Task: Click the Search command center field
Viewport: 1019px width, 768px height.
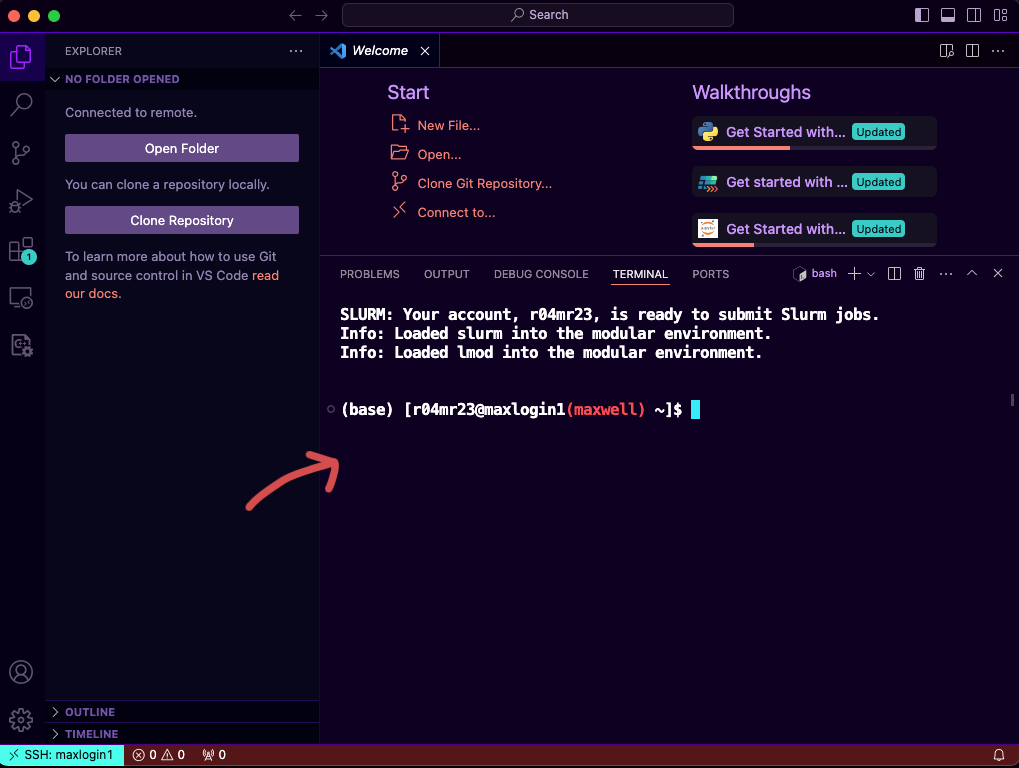Action: click(538, 15)
